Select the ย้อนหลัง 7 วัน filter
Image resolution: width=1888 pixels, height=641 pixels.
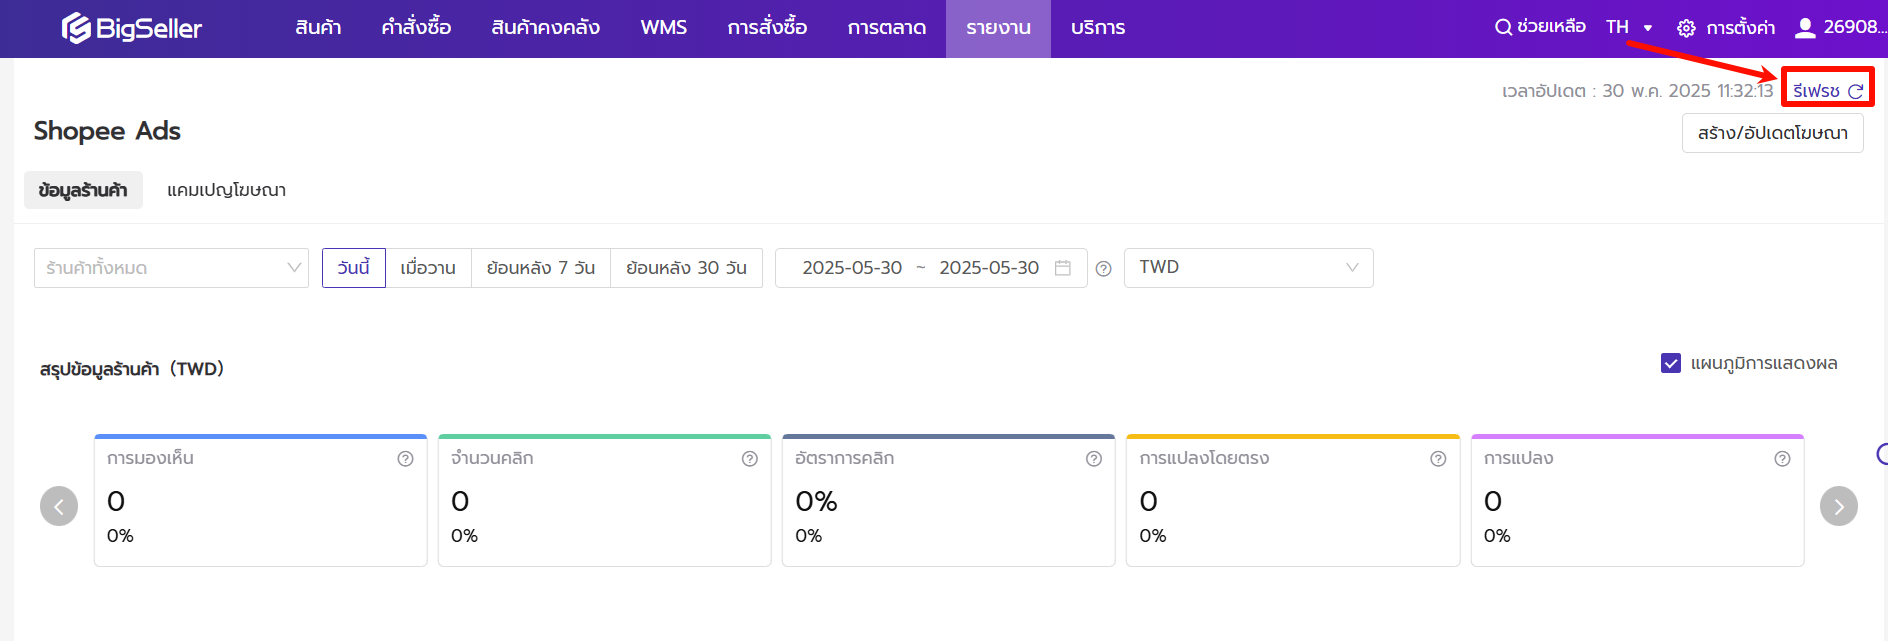(541, 268)
